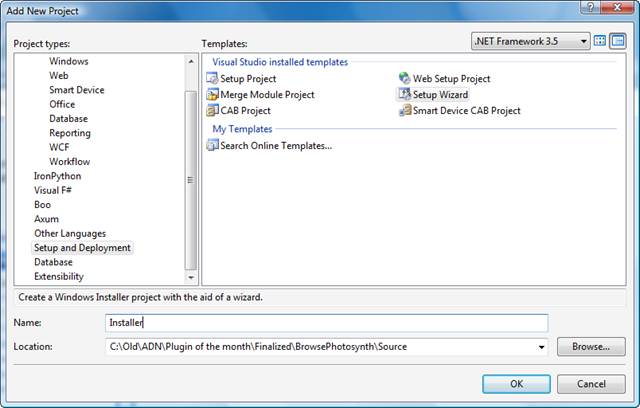The width and height of the screenshot is (640, 408).
Task: Select the Setup Project template icon
Action: [x=212, y=79]
